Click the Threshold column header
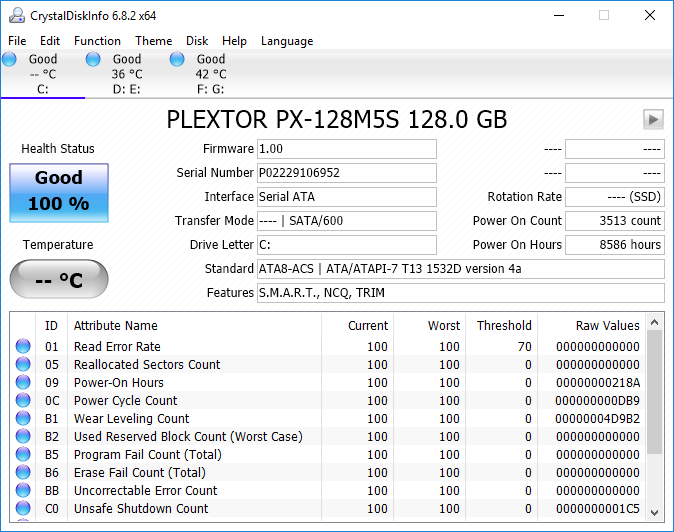674x532 pixels. [501, 326]
